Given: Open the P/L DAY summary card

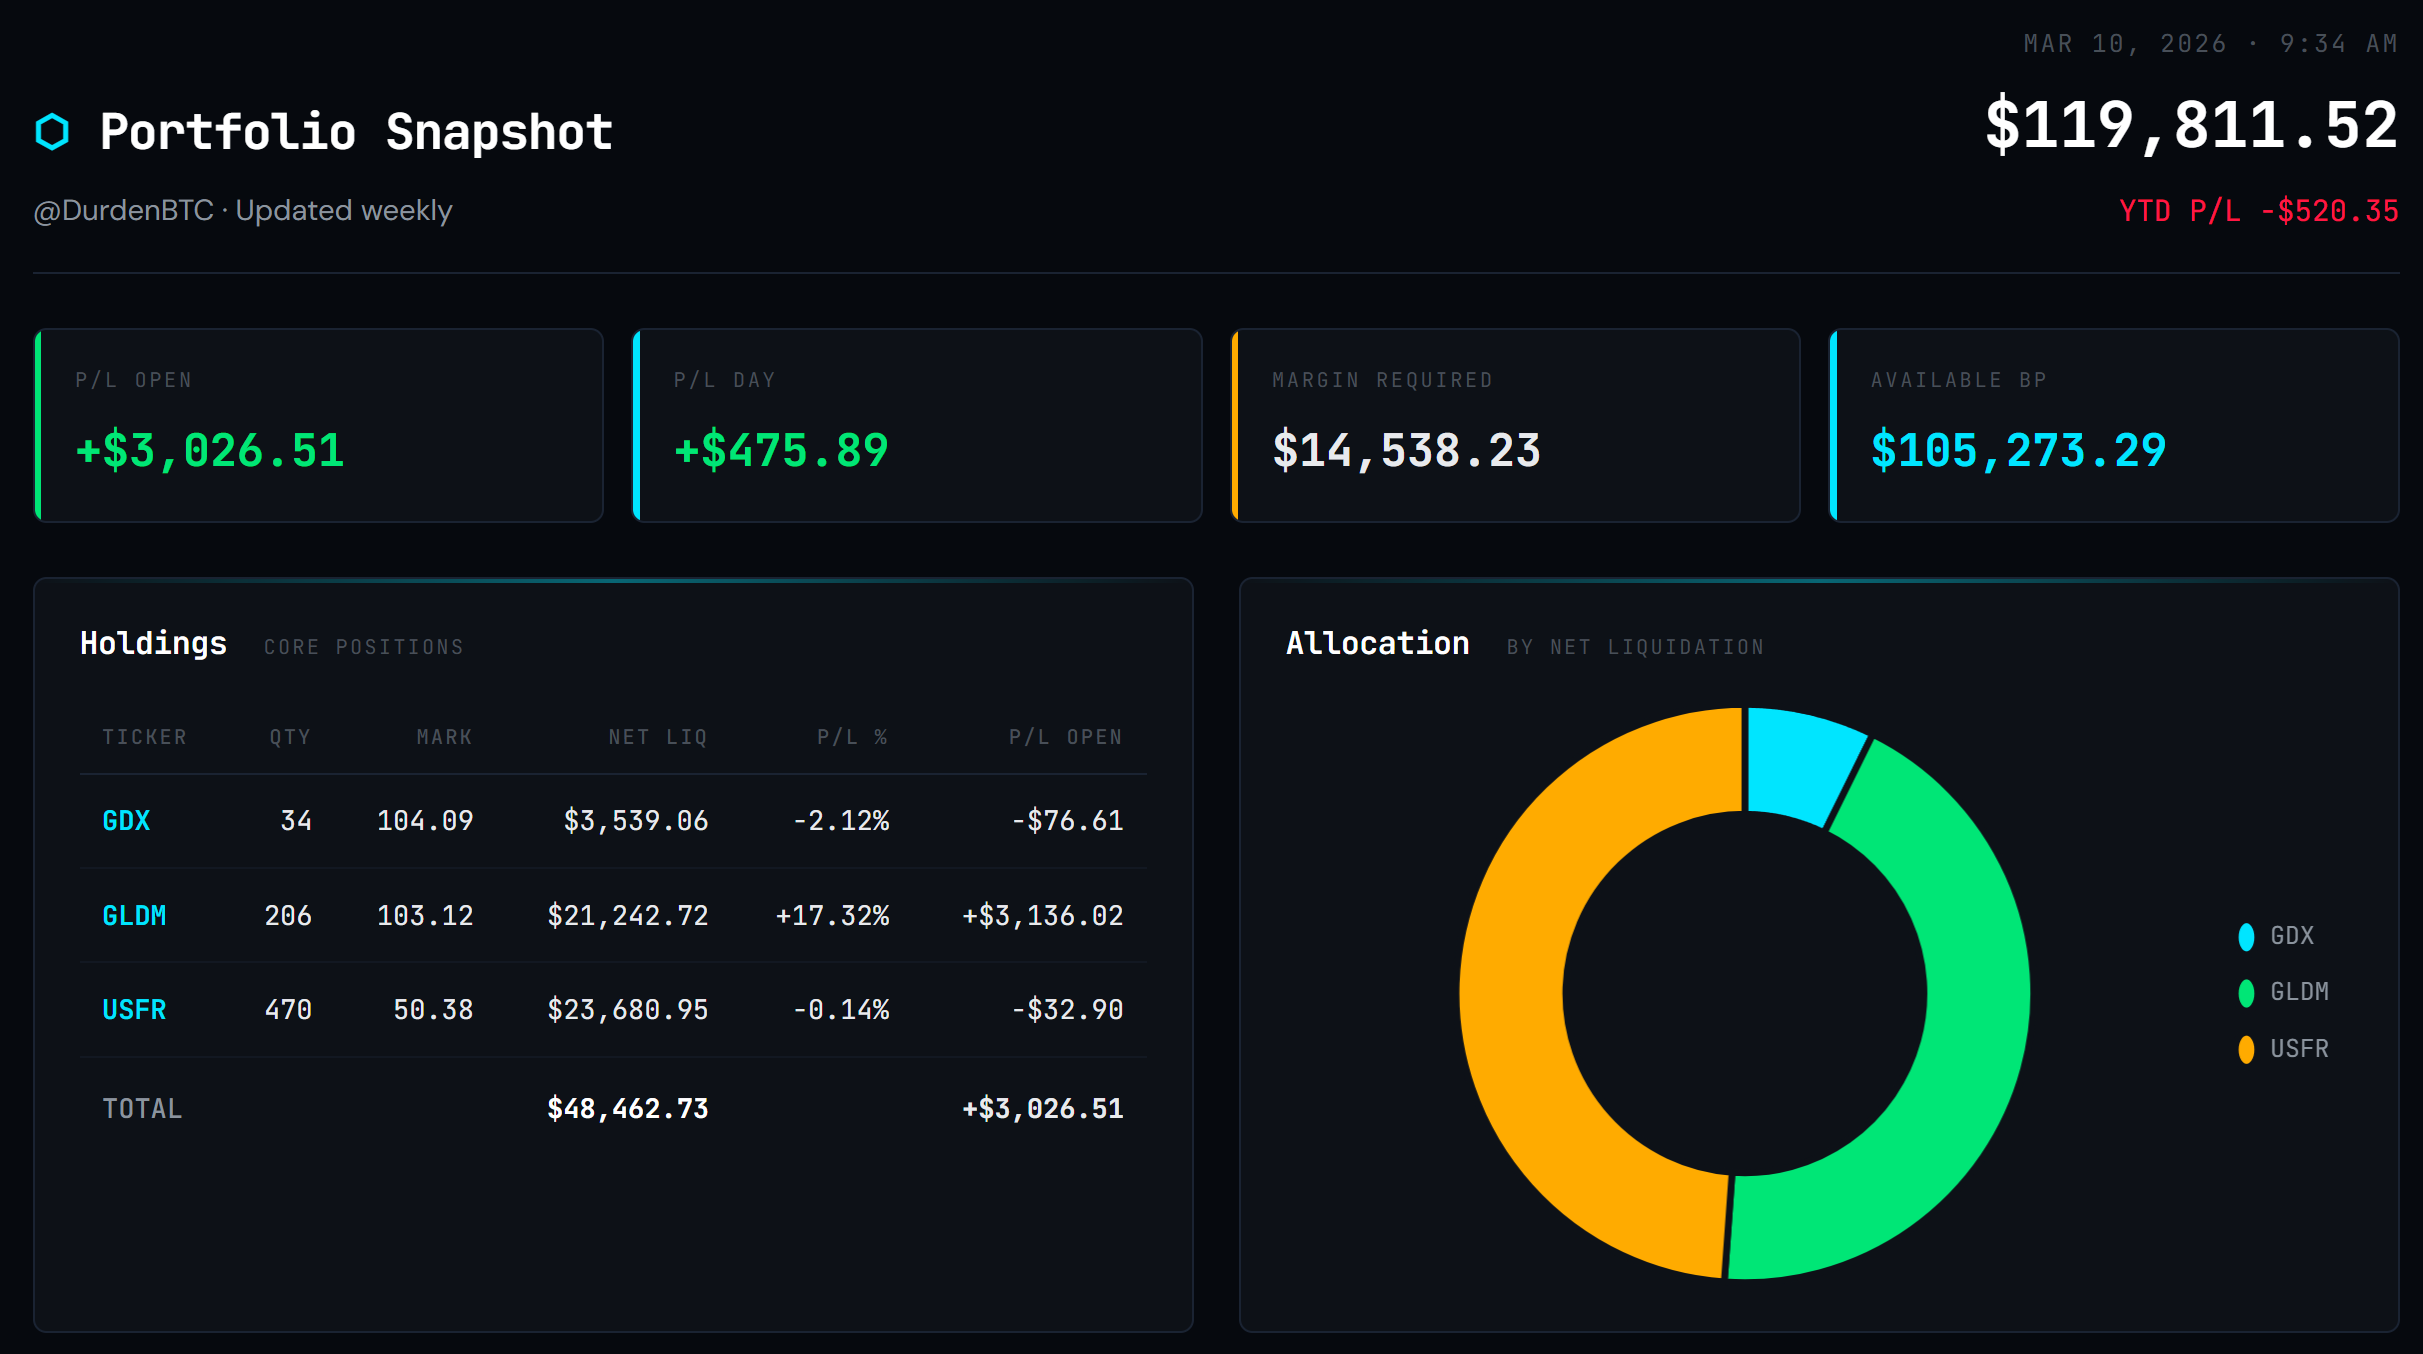Looking at the screenshot, I should tap(917, 425).
